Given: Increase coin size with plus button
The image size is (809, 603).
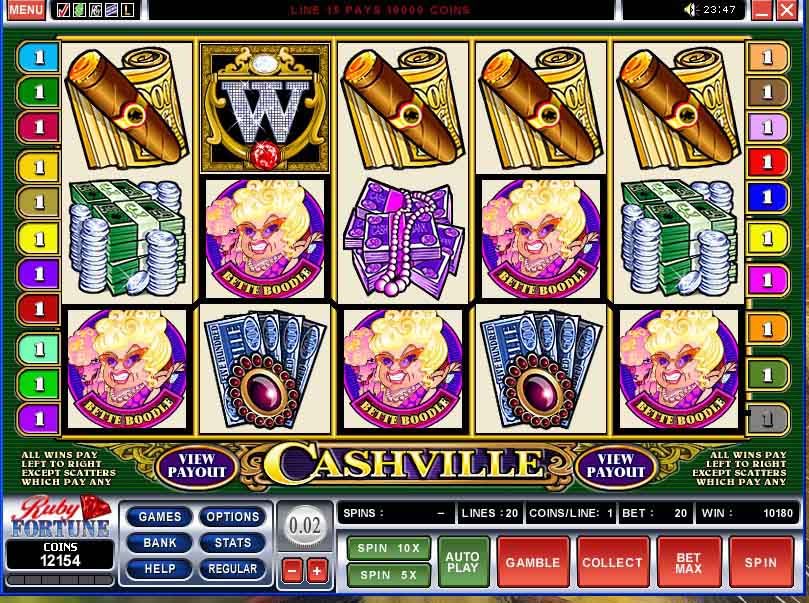Looking at the screenshot, I should pyautogui.click(x=317, y=571).
